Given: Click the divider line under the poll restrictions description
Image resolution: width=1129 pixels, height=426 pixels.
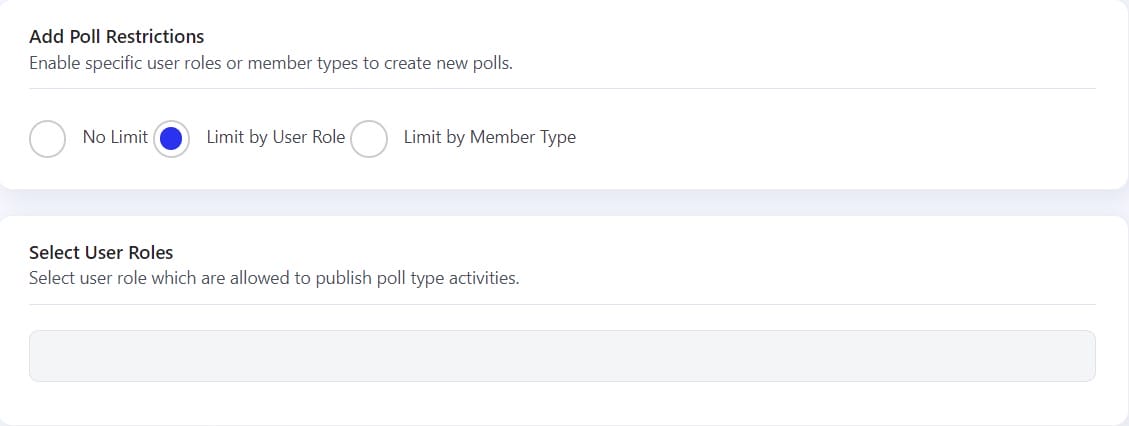Looking at the screenshot, I should tap(562, 88).
